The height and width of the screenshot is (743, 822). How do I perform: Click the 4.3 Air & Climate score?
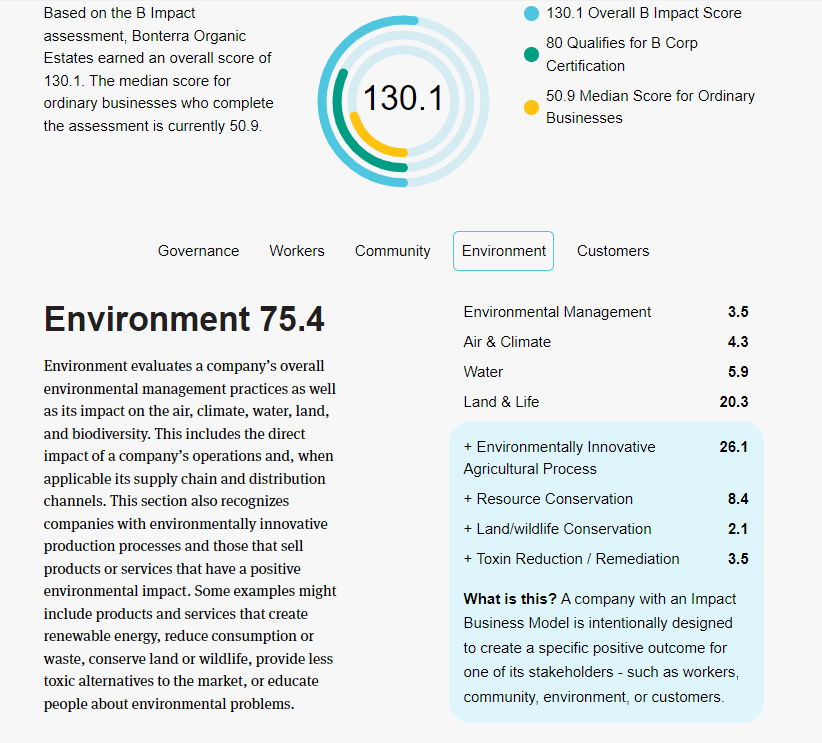(738, 342)
